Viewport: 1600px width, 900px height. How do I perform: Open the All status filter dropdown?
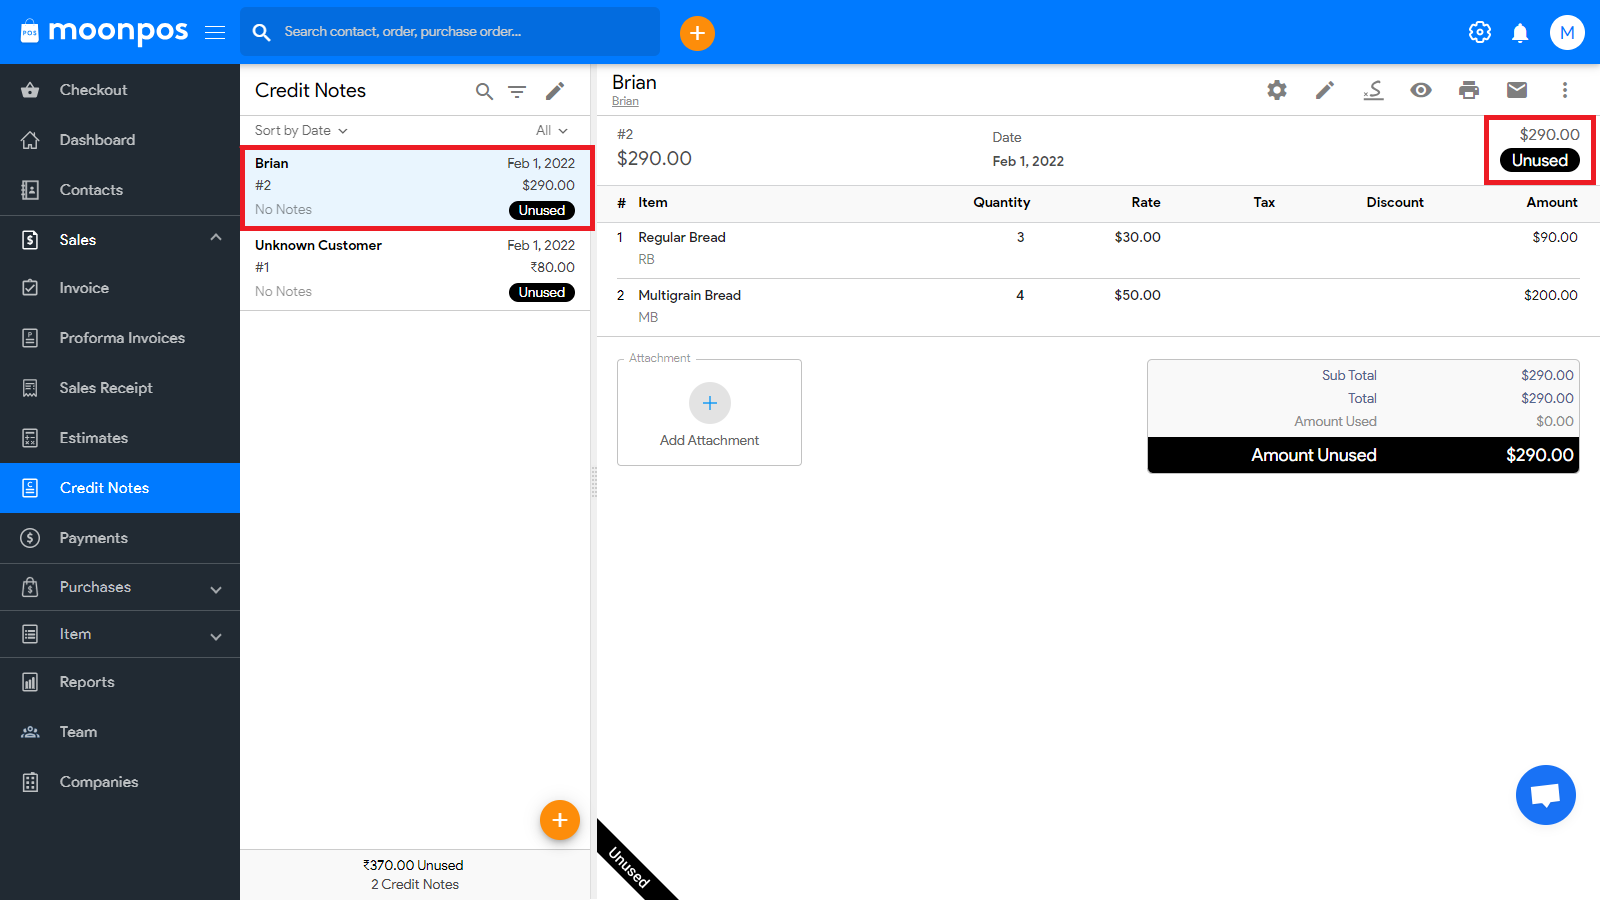(551, 131)
